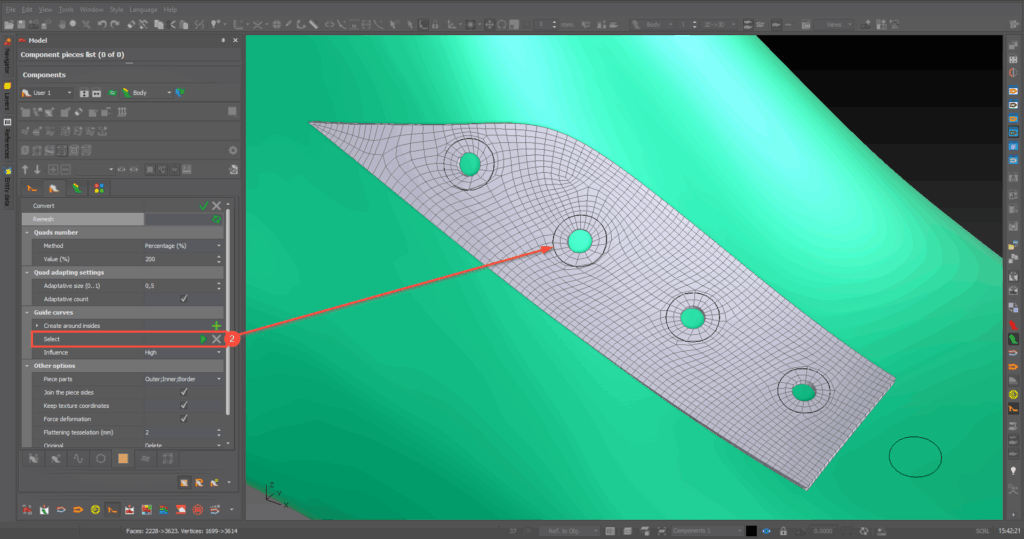Collapse the Quads number section

point(28,232)
